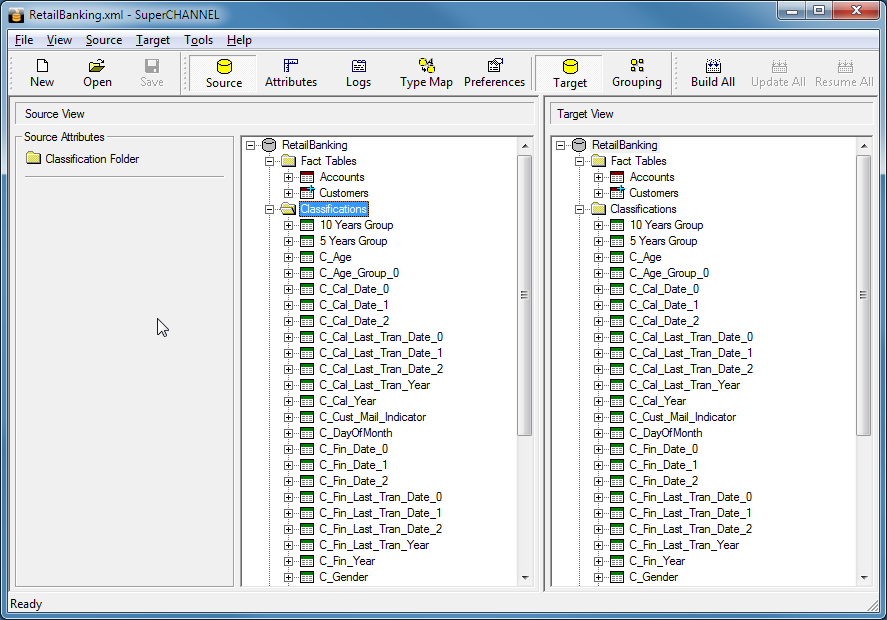Open the Source menu
The width and height of the screenshot is (887, 620).
click(x=104, y=40)
